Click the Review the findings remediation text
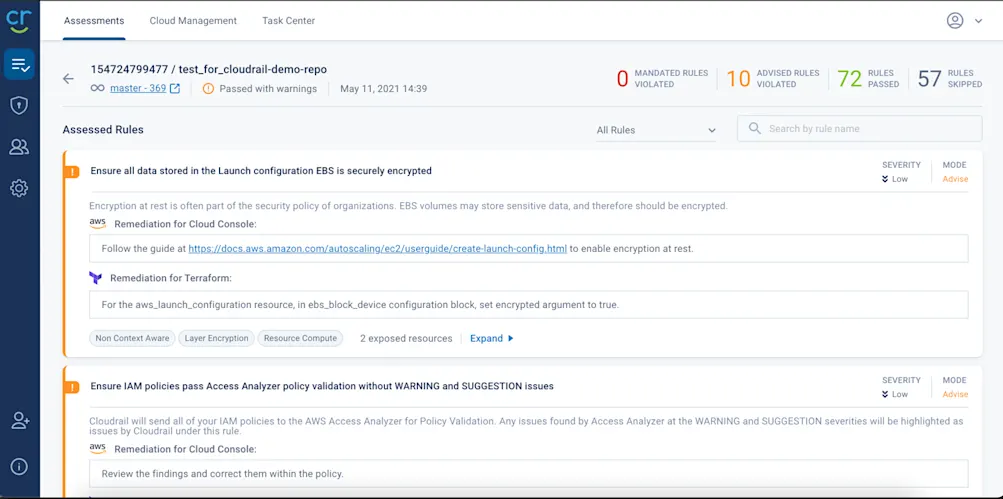This screenshot has width=1003, height=499. [223, 474]
